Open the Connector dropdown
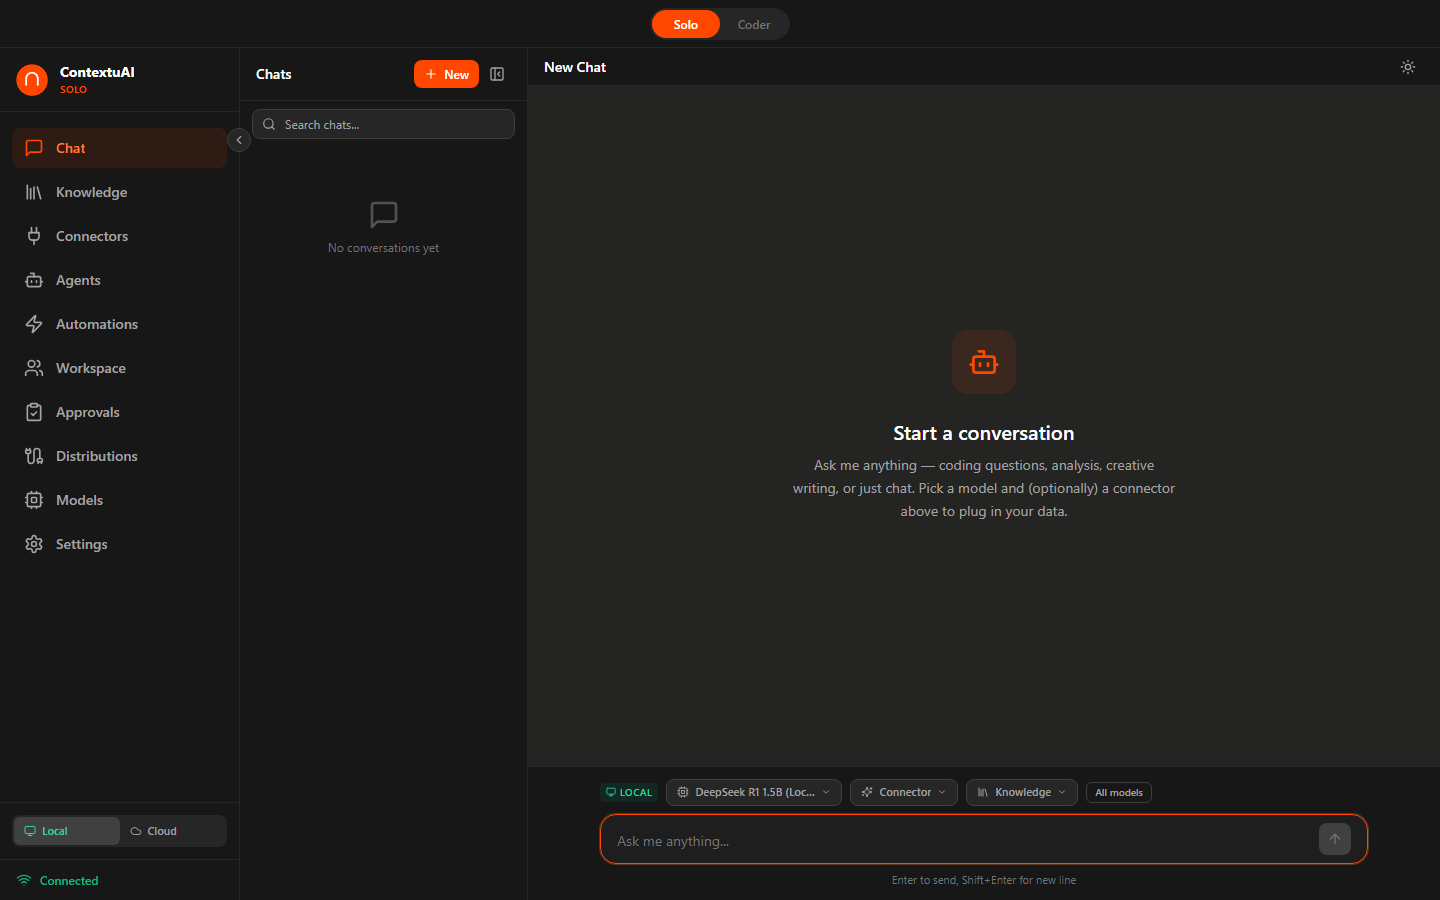Screen dimensions: 1440x900 point(904,792)
